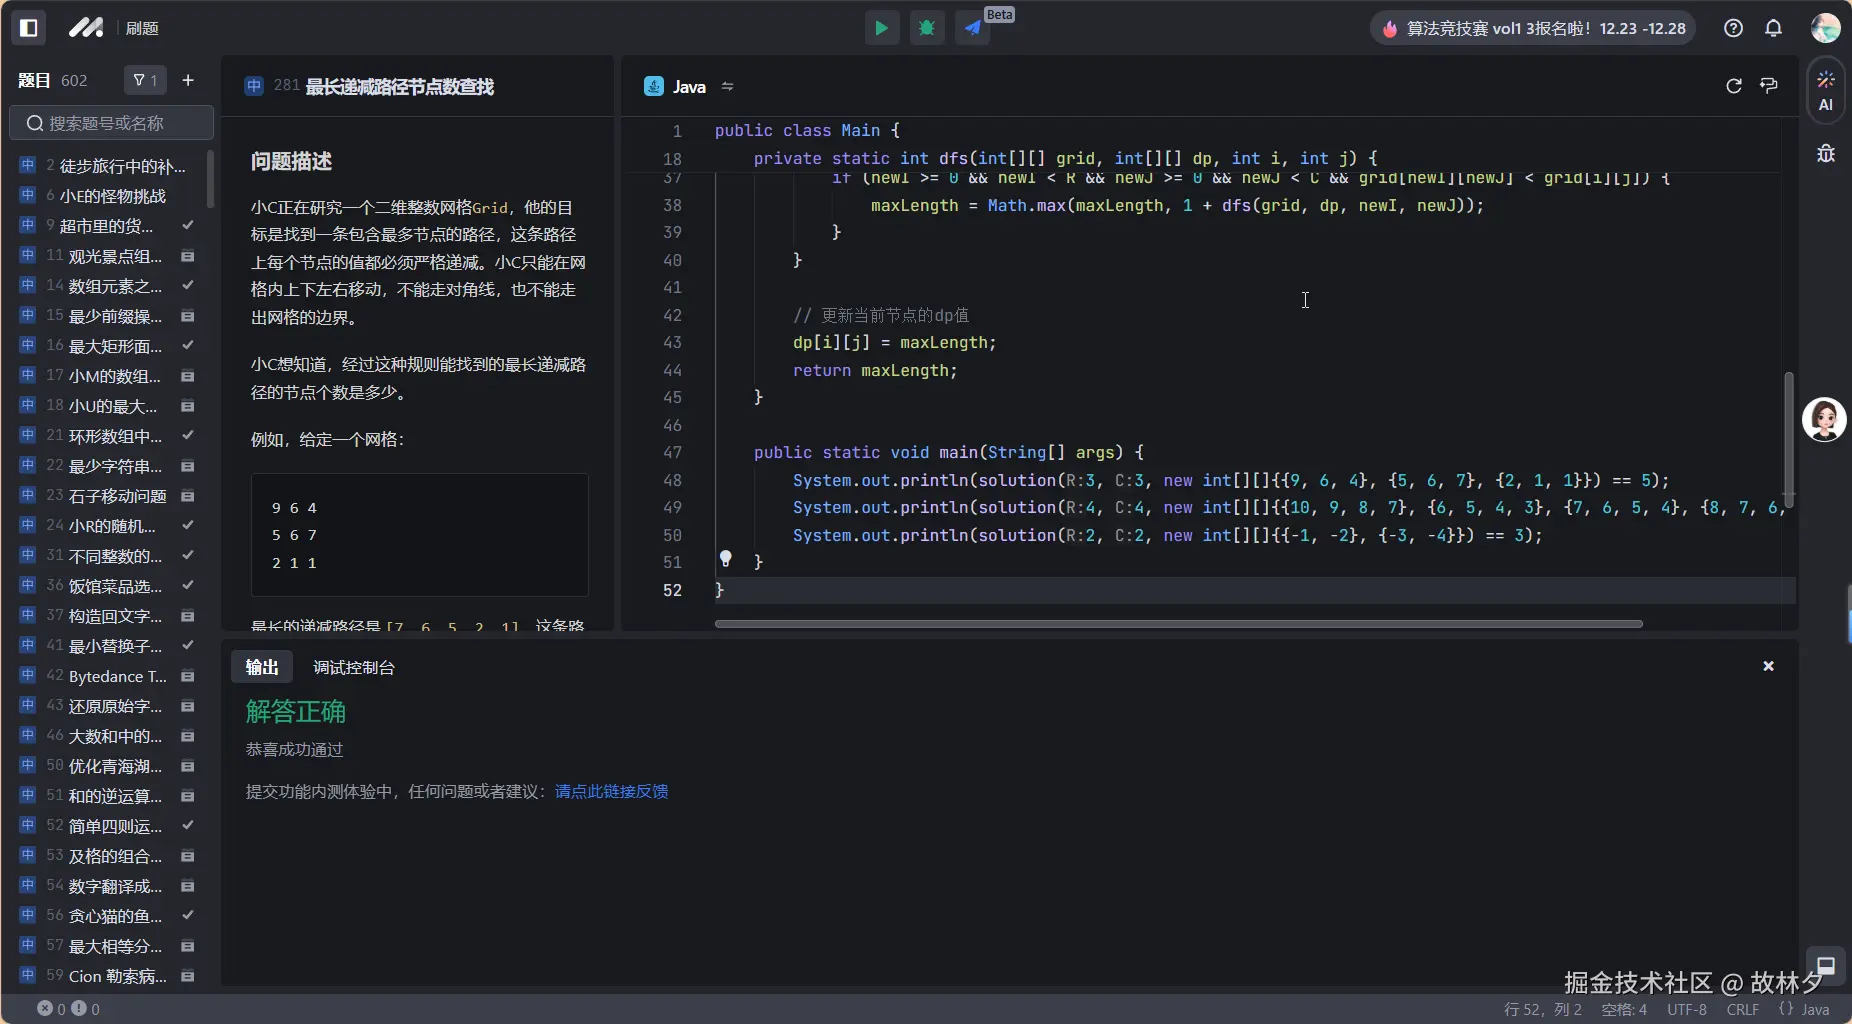Image resolution: width=1852 pixels, height=1024 pixels.
Task: Click the green Run code button
Action: pyautogui.click(x=881, y=28)
